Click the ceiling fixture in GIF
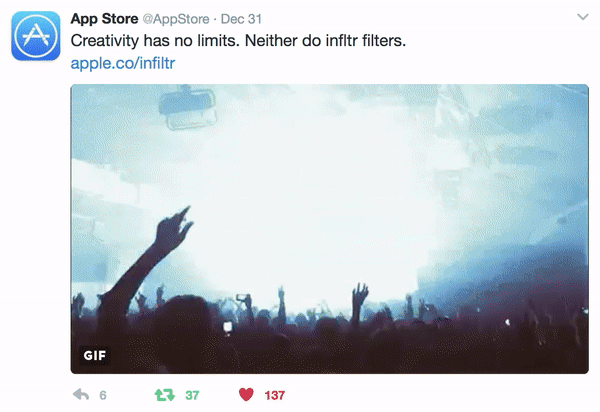 tap(188, 107)
